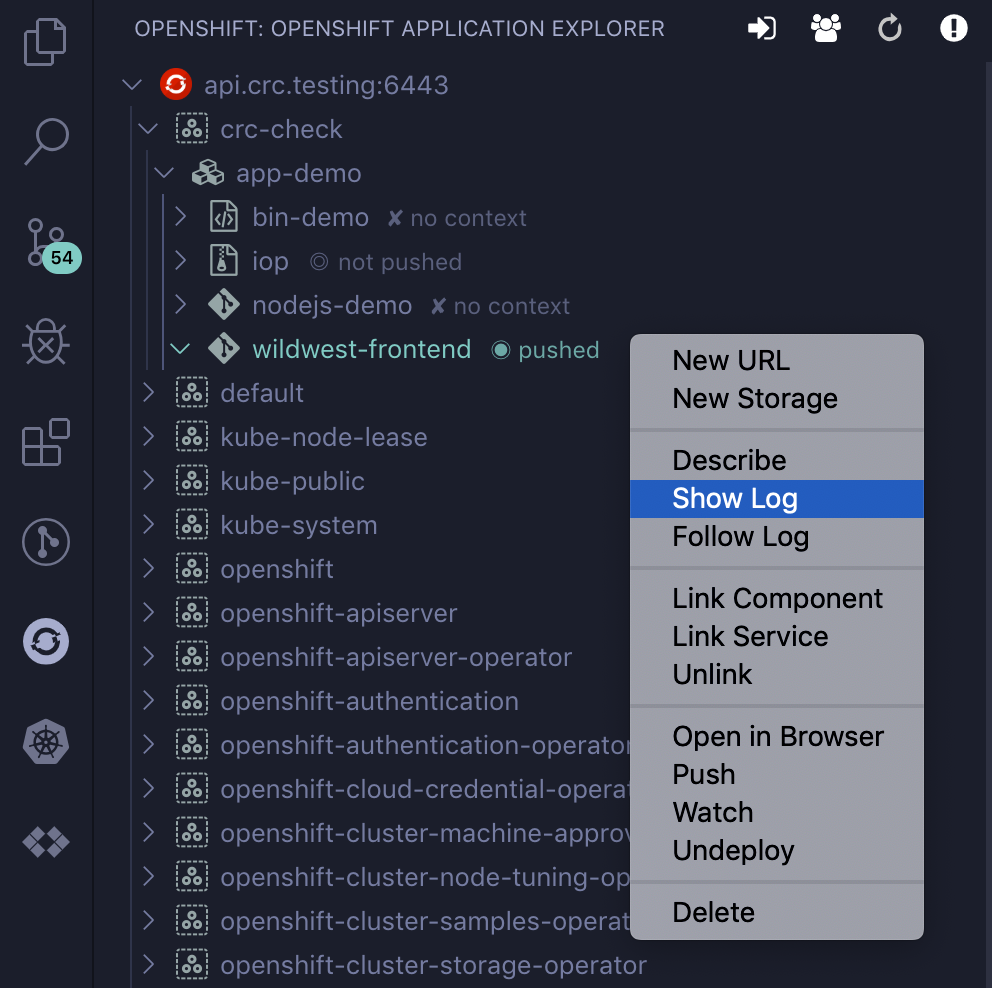This screenshot has width=992, height=988.
Task: Open the Kubernetes view from the sidebar
Action: click(45, 743)
